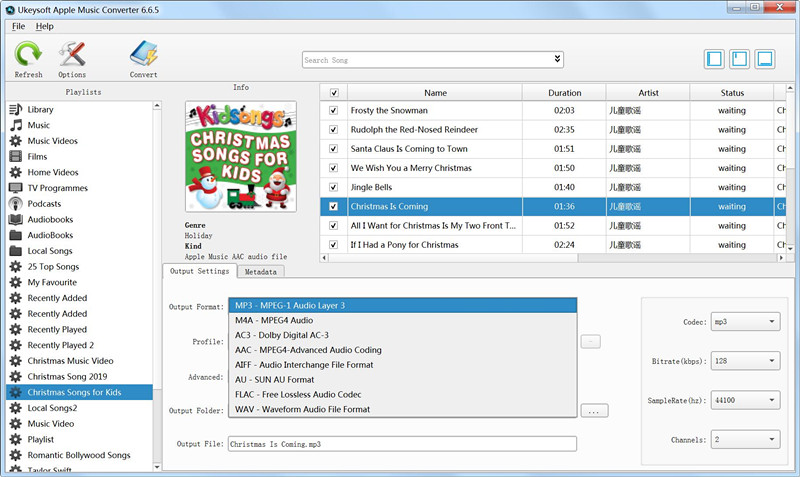Viewport: 800px width, 477px height.
Task: Click the small button beside Profile
Action: (591, 341)
